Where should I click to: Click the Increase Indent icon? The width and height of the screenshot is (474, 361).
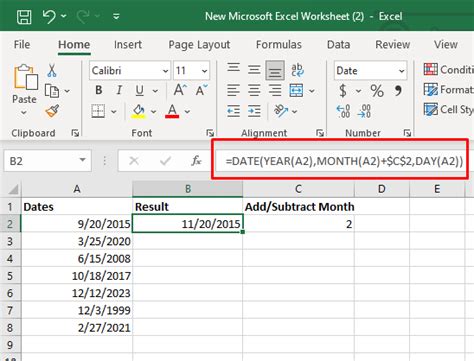tap(254, 111)
